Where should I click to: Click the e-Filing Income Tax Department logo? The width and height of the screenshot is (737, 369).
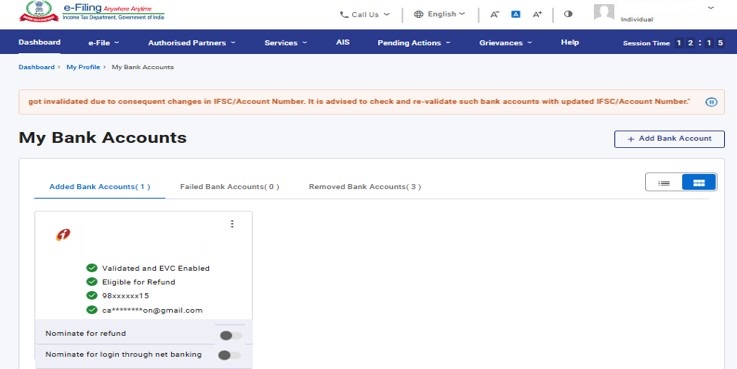[x=92, y=12]
